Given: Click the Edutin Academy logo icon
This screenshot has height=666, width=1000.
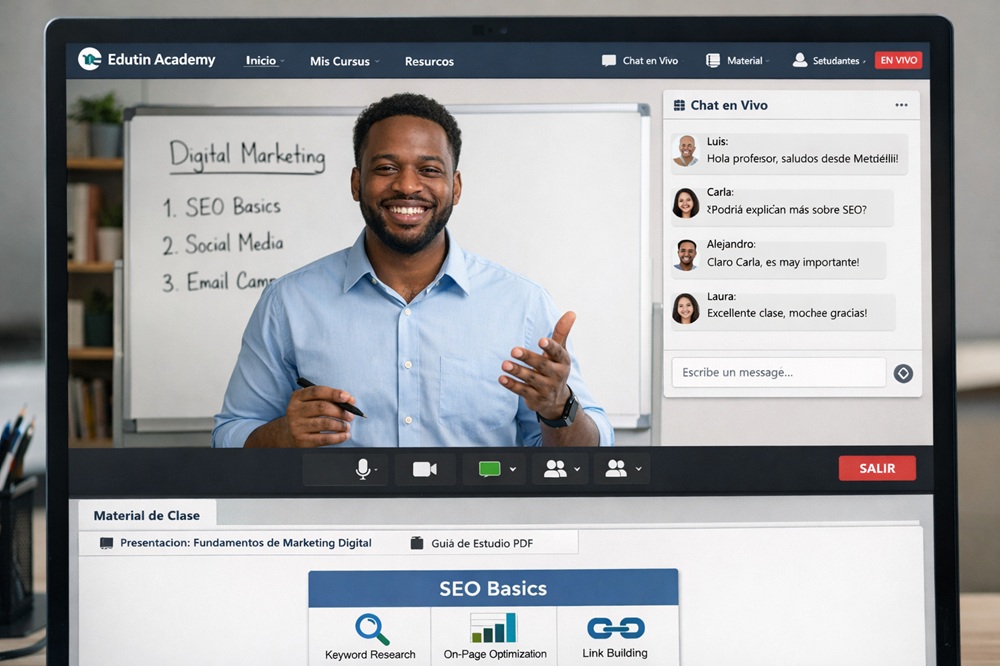Looking at the screenshot, I should [90, 60].
